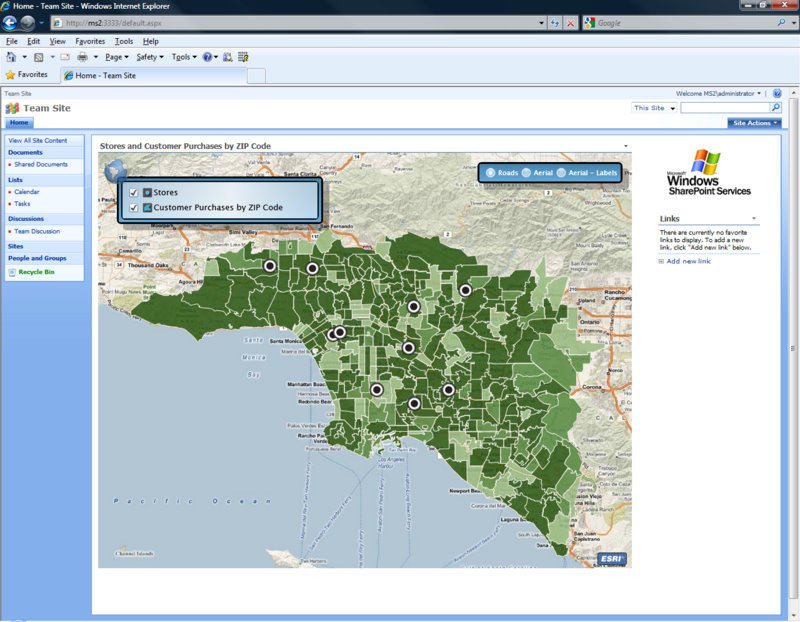Open the Site Actions dropdown
This screenshot has width=800, height=622.
[x=755, y=123]
